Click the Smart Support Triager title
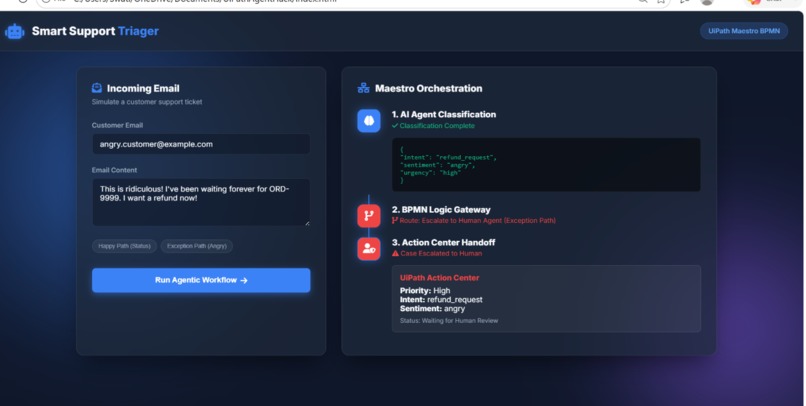 pyautogui.click(x=95, y=31)
